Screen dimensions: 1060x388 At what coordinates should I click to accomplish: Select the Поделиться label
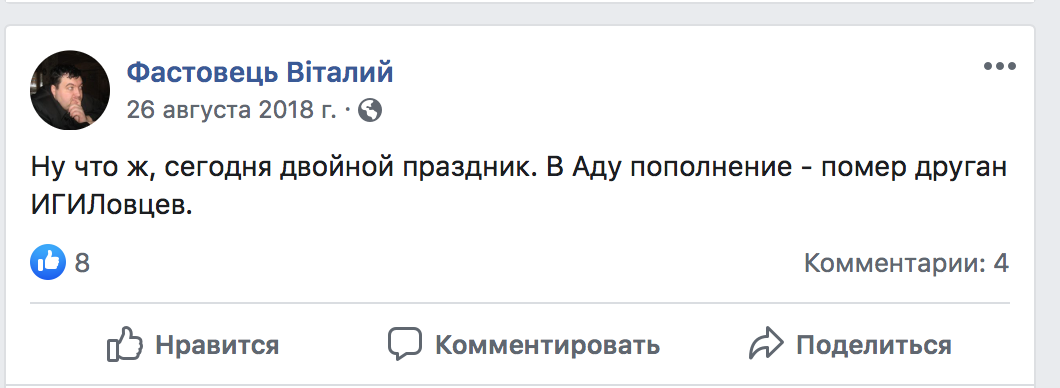click(x=873, y=345)
